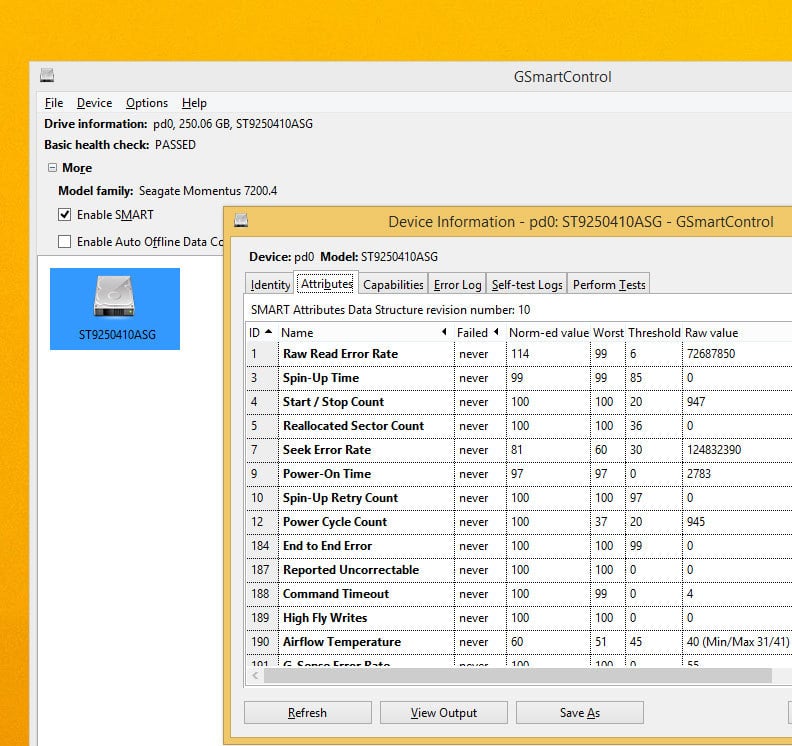The image size is (792, 746).
Task: Click the GSmartControl main window title icon
Action: [x=47, y=76]
